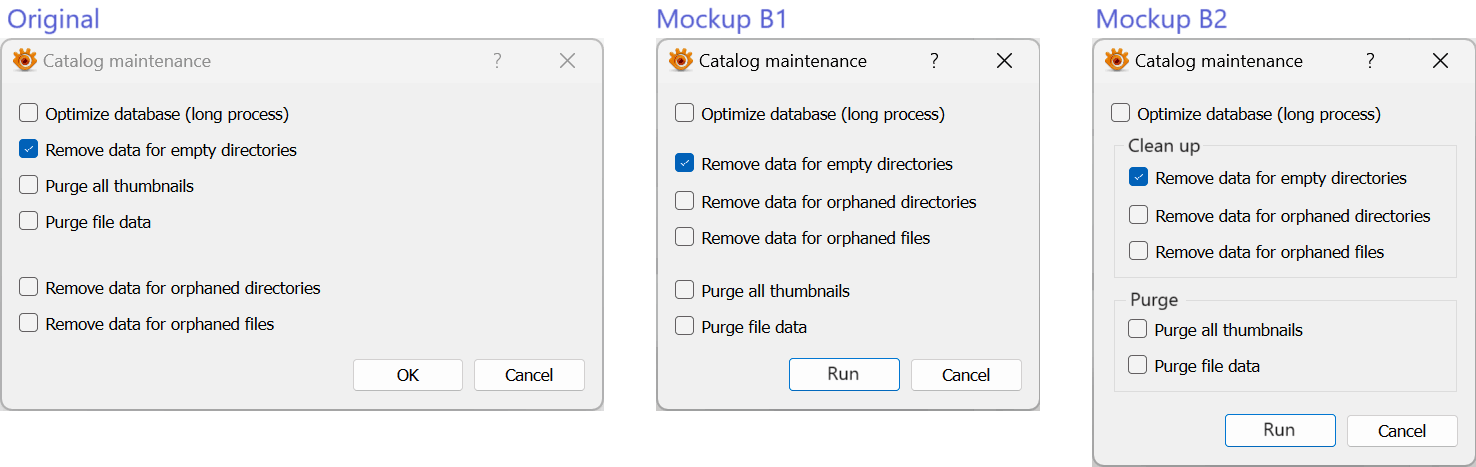Click Cancel in the Mockup B2 dialog

(1401, 431)
